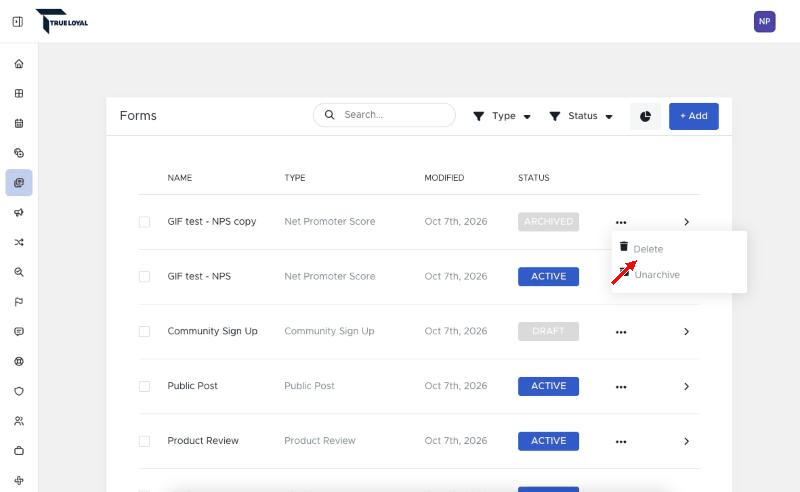This screenshot has width=800, height=492.
Task: Click the search magnifier icon
Action: [330, 115]
